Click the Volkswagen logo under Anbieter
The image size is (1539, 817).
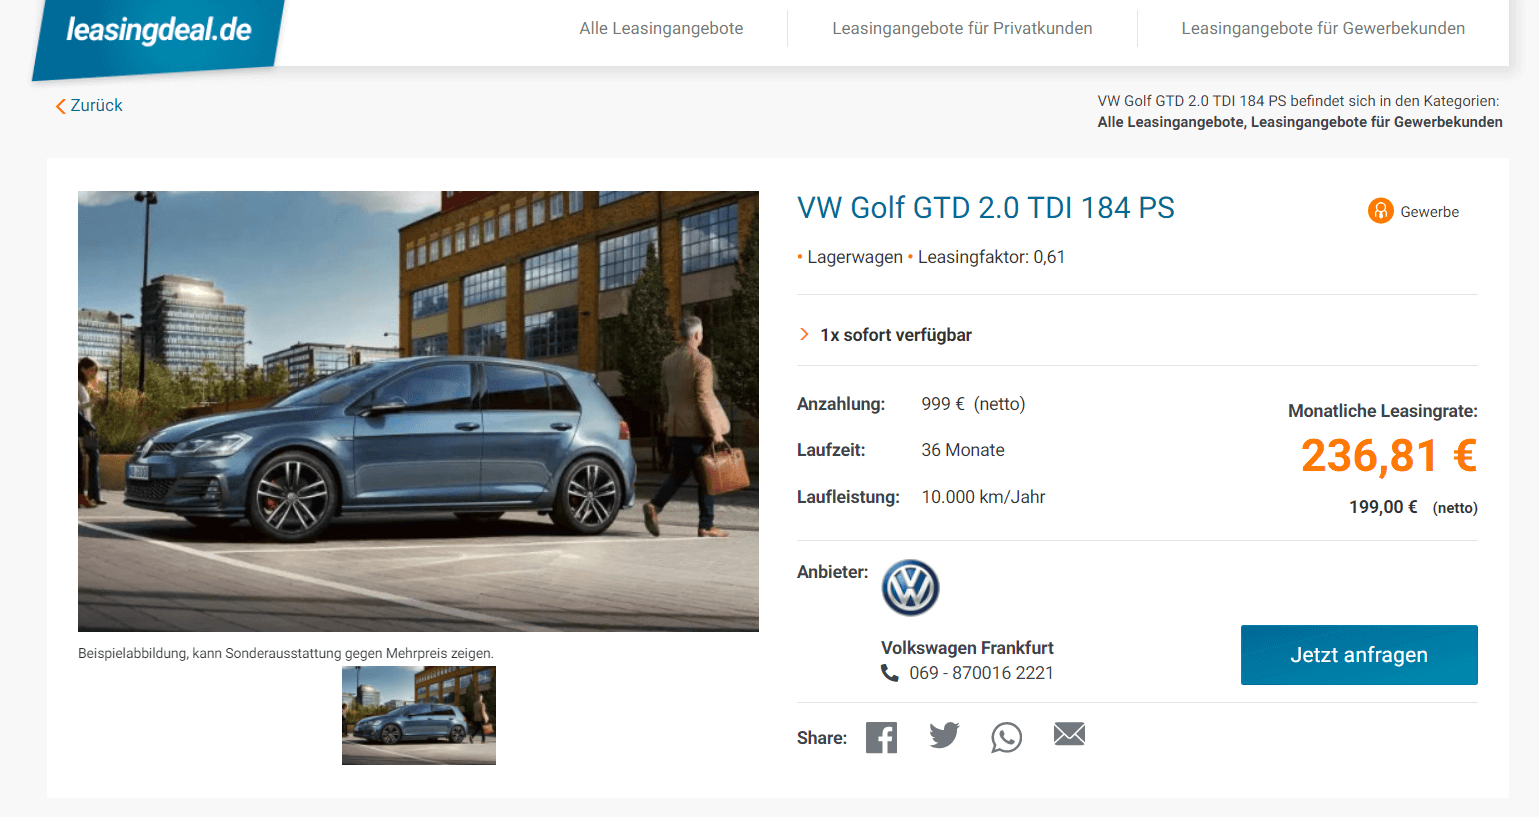(x=910, y=588)
